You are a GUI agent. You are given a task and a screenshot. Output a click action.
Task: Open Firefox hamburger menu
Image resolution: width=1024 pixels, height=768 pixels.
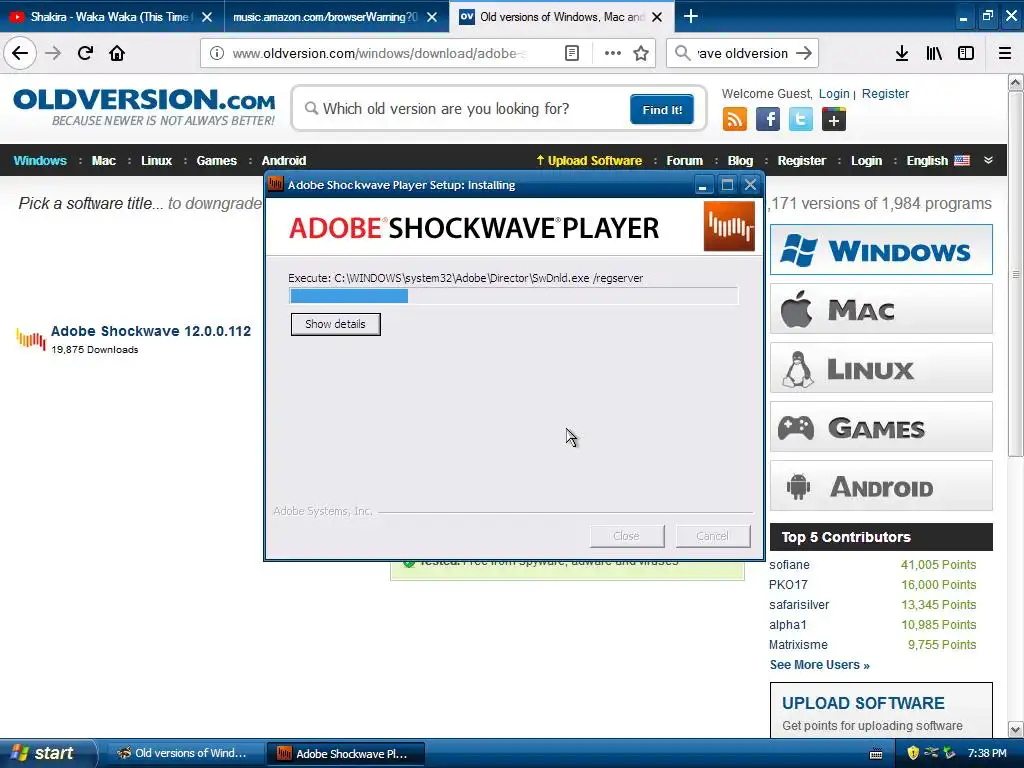1005,53
